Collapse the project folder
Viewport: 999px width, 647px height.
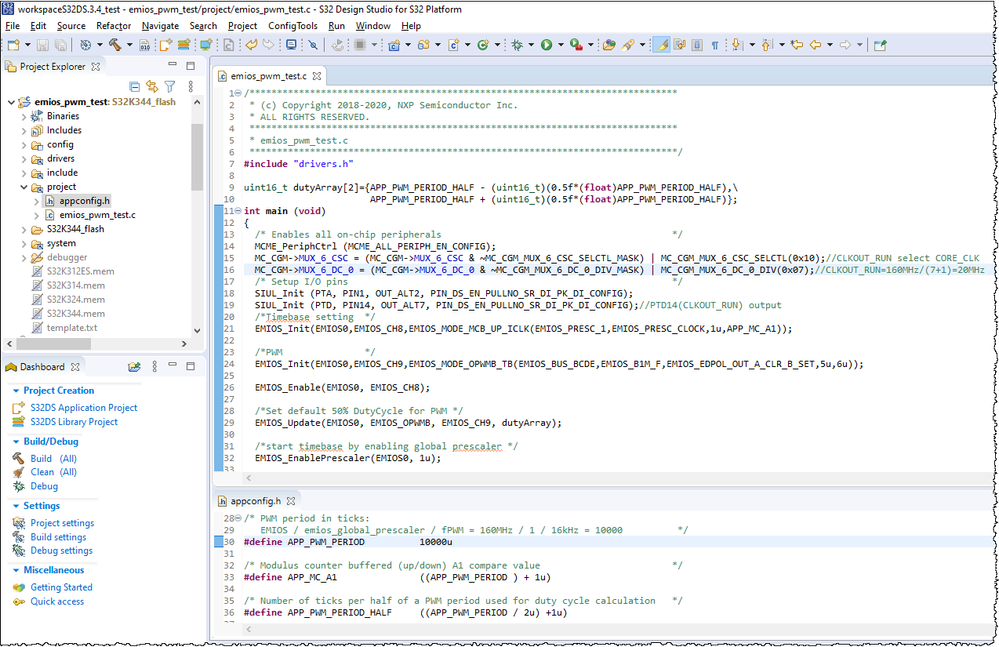pyautogui.click(x=24, y=187)
